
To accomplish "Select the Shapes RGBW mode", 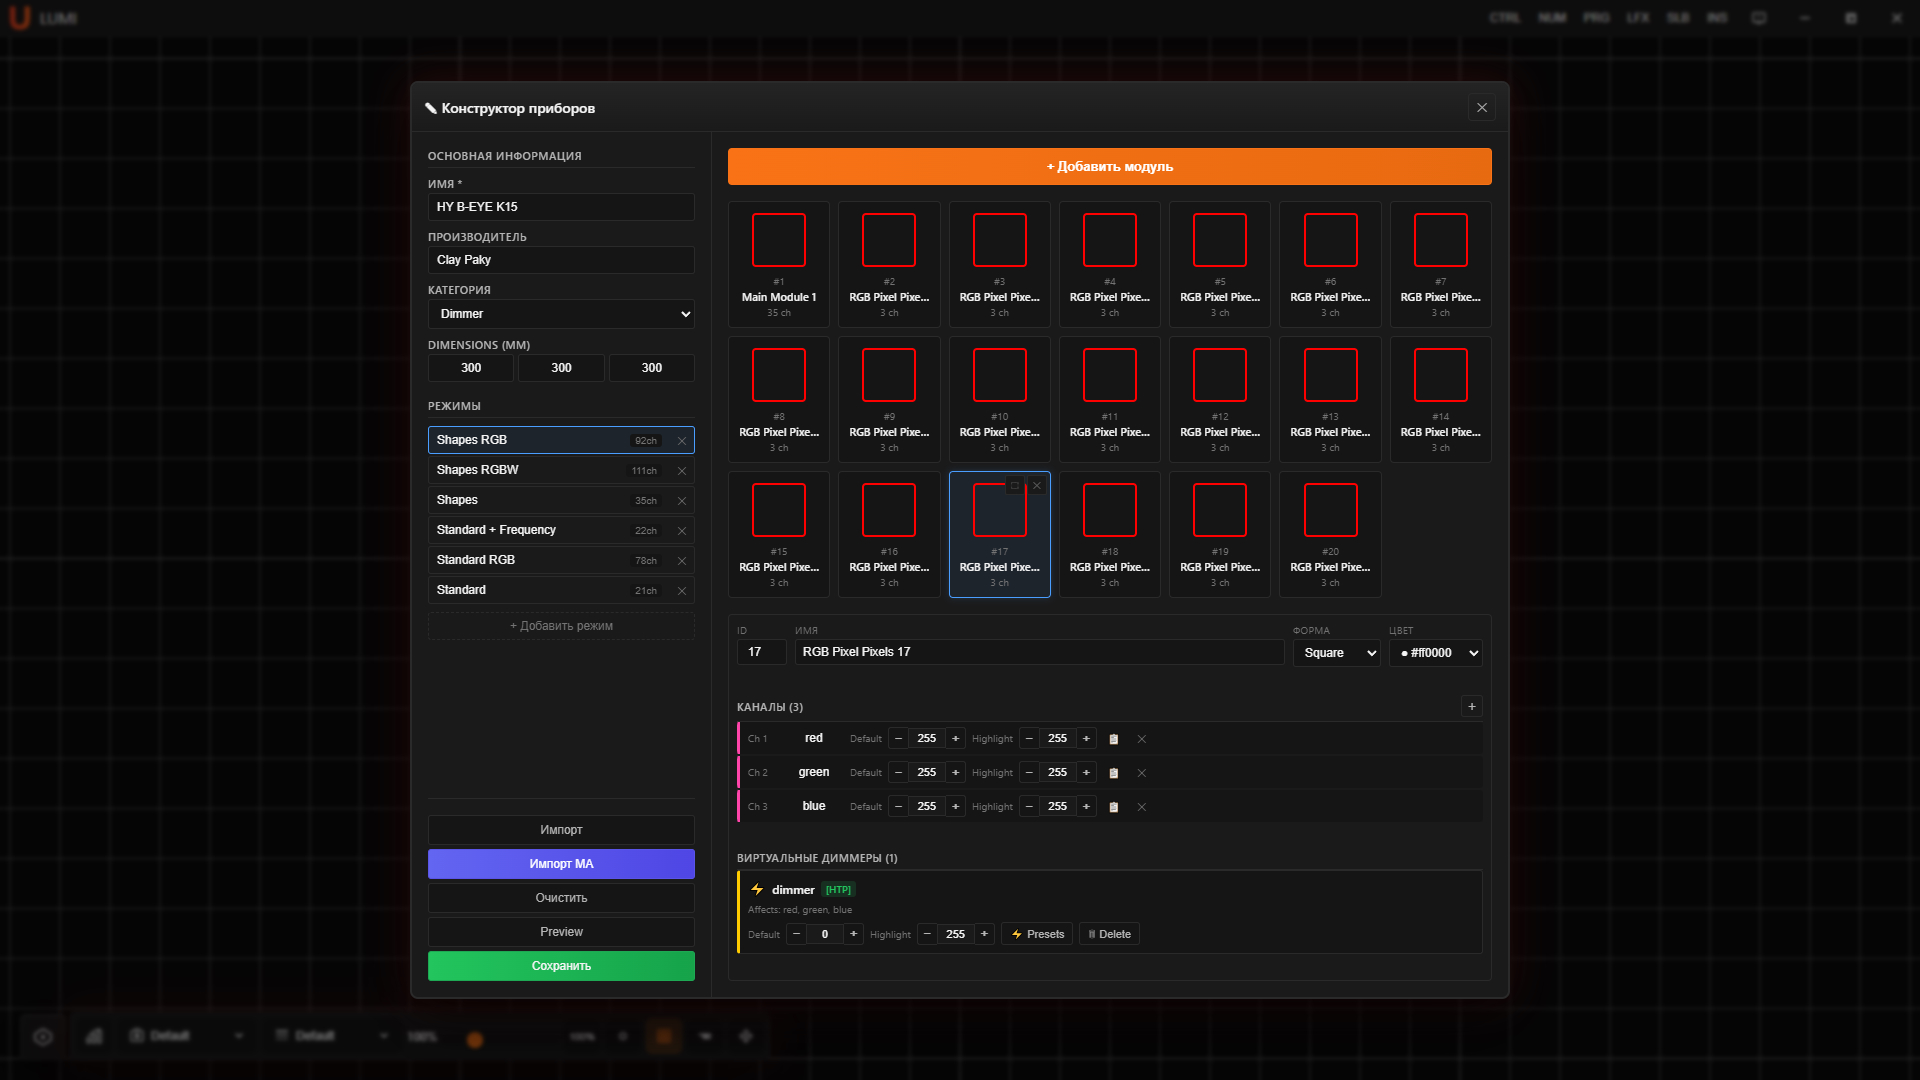I will tap(561, 470).
